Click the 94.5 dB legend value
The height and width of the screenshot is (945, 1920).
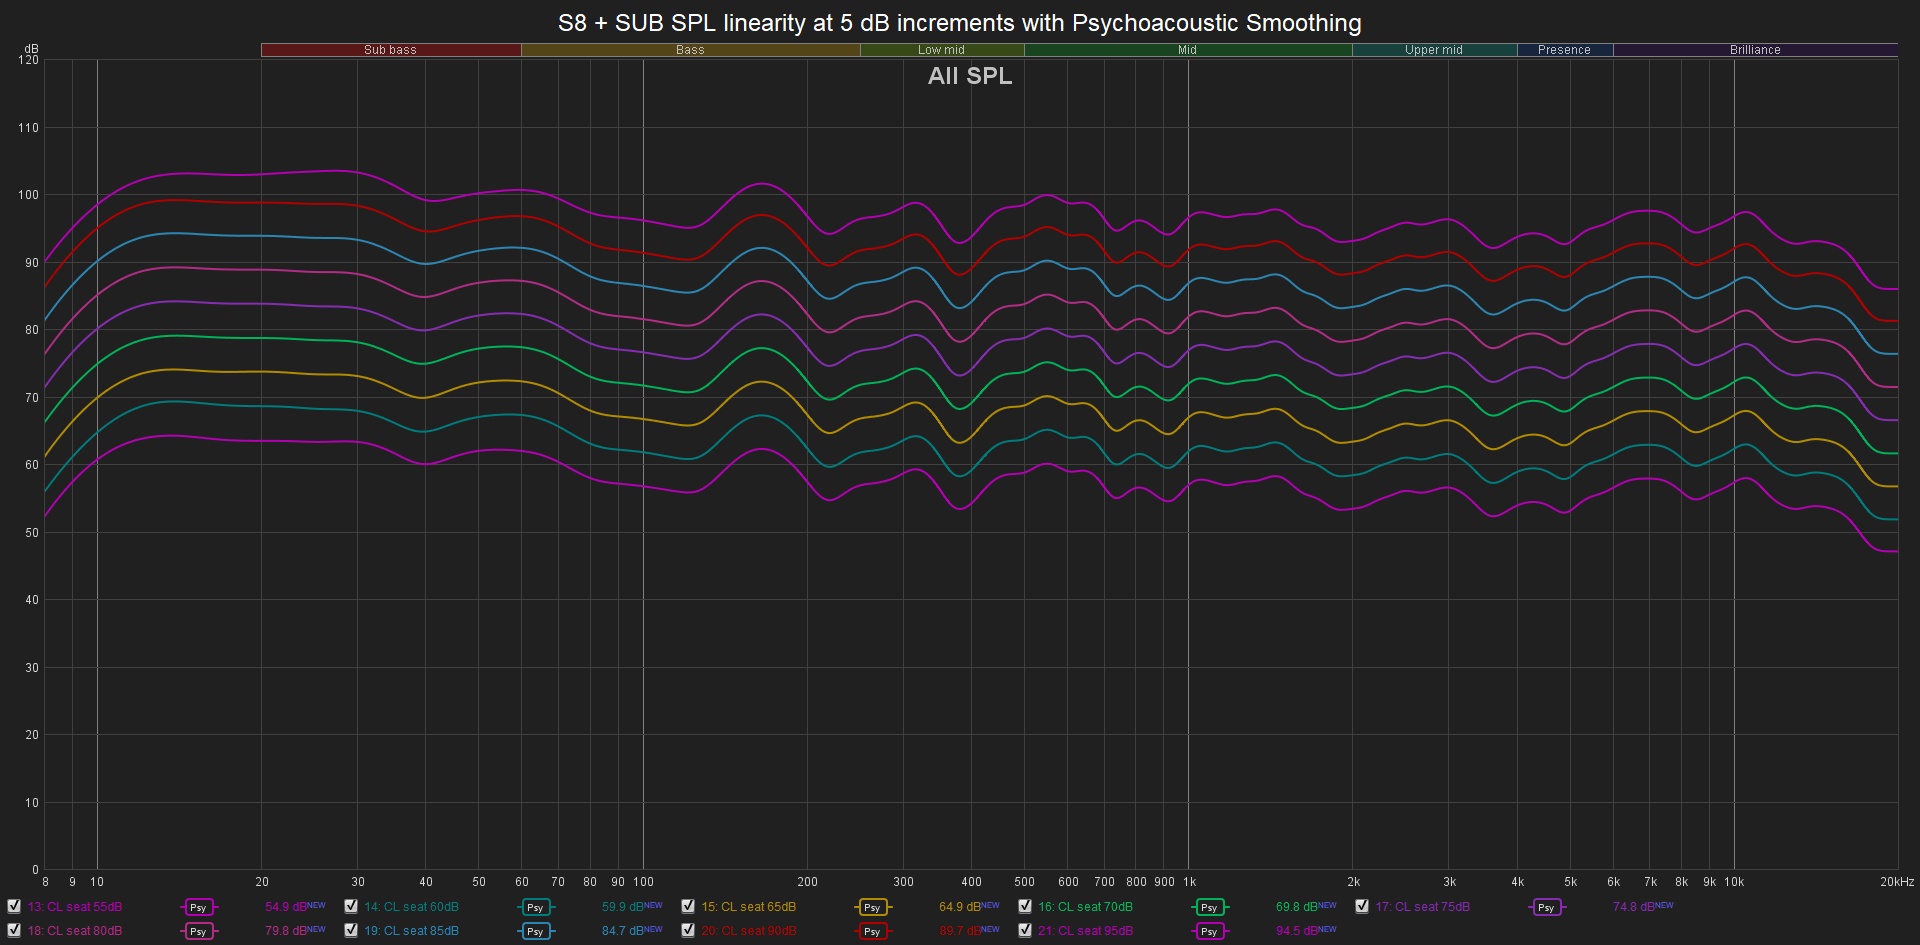point(1297,931)
